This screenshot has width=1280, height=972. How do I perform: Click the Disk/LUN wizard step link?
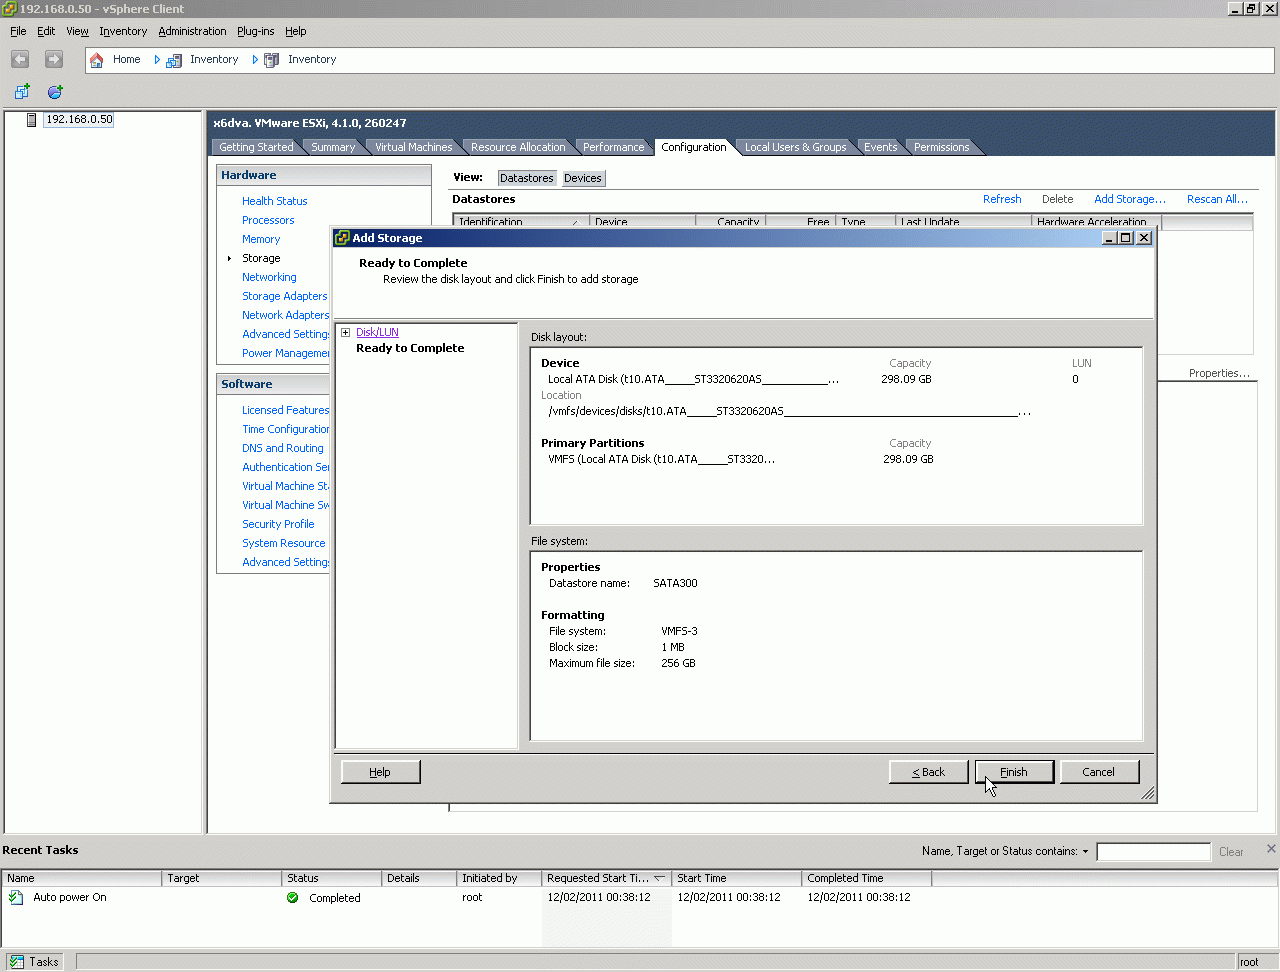(377, 332)
